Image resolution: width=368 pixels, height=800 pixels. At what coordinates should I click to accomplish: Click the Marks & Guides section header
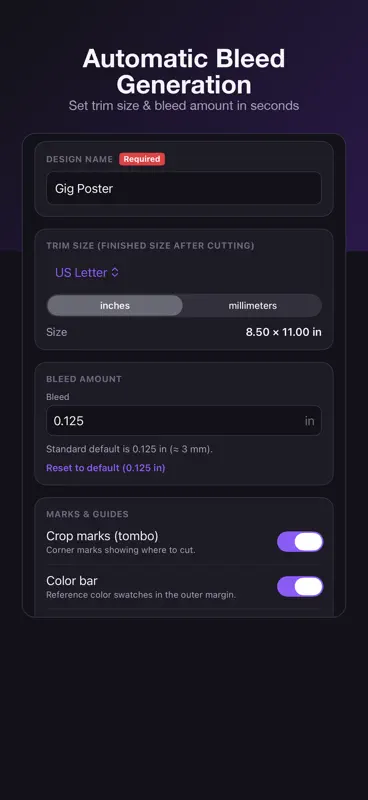pos(87,514)
